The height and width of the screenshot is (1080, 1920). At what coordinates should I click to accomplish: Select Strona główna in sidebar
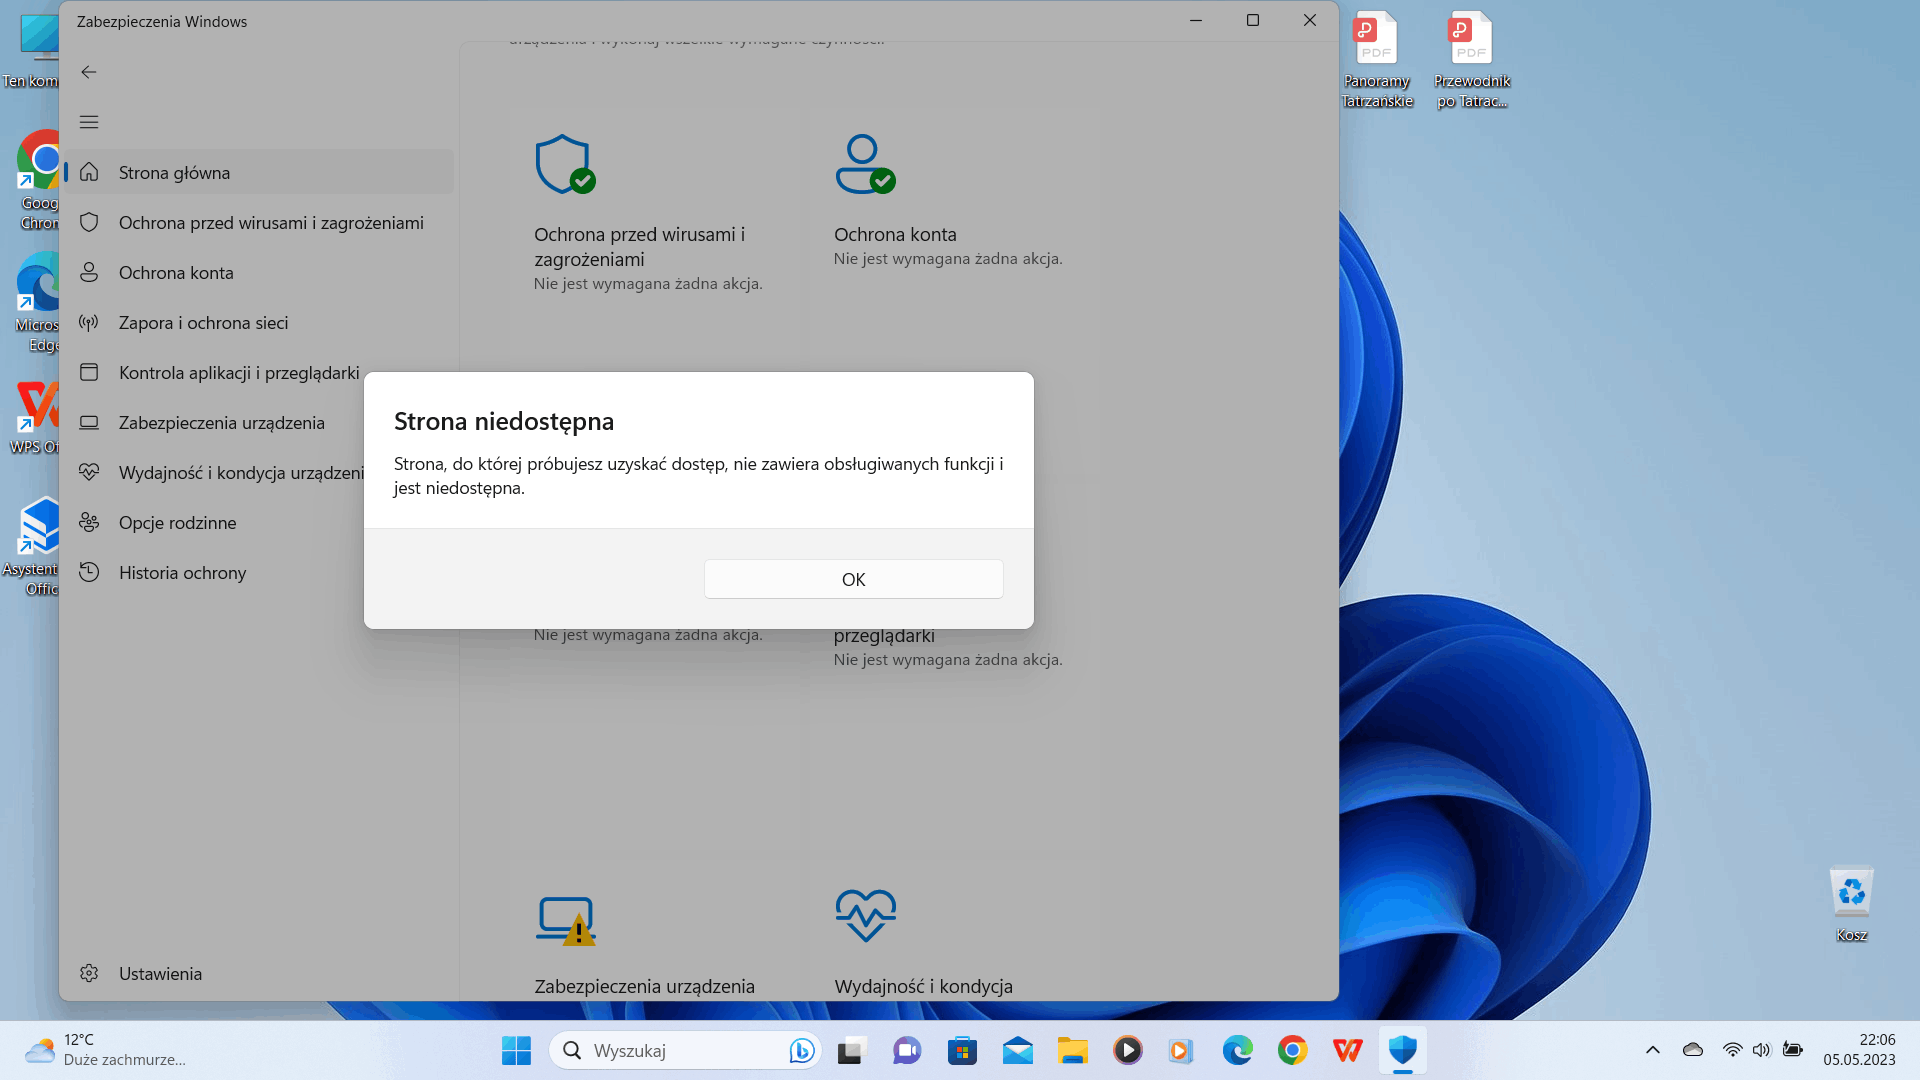[x=174, y=173]
